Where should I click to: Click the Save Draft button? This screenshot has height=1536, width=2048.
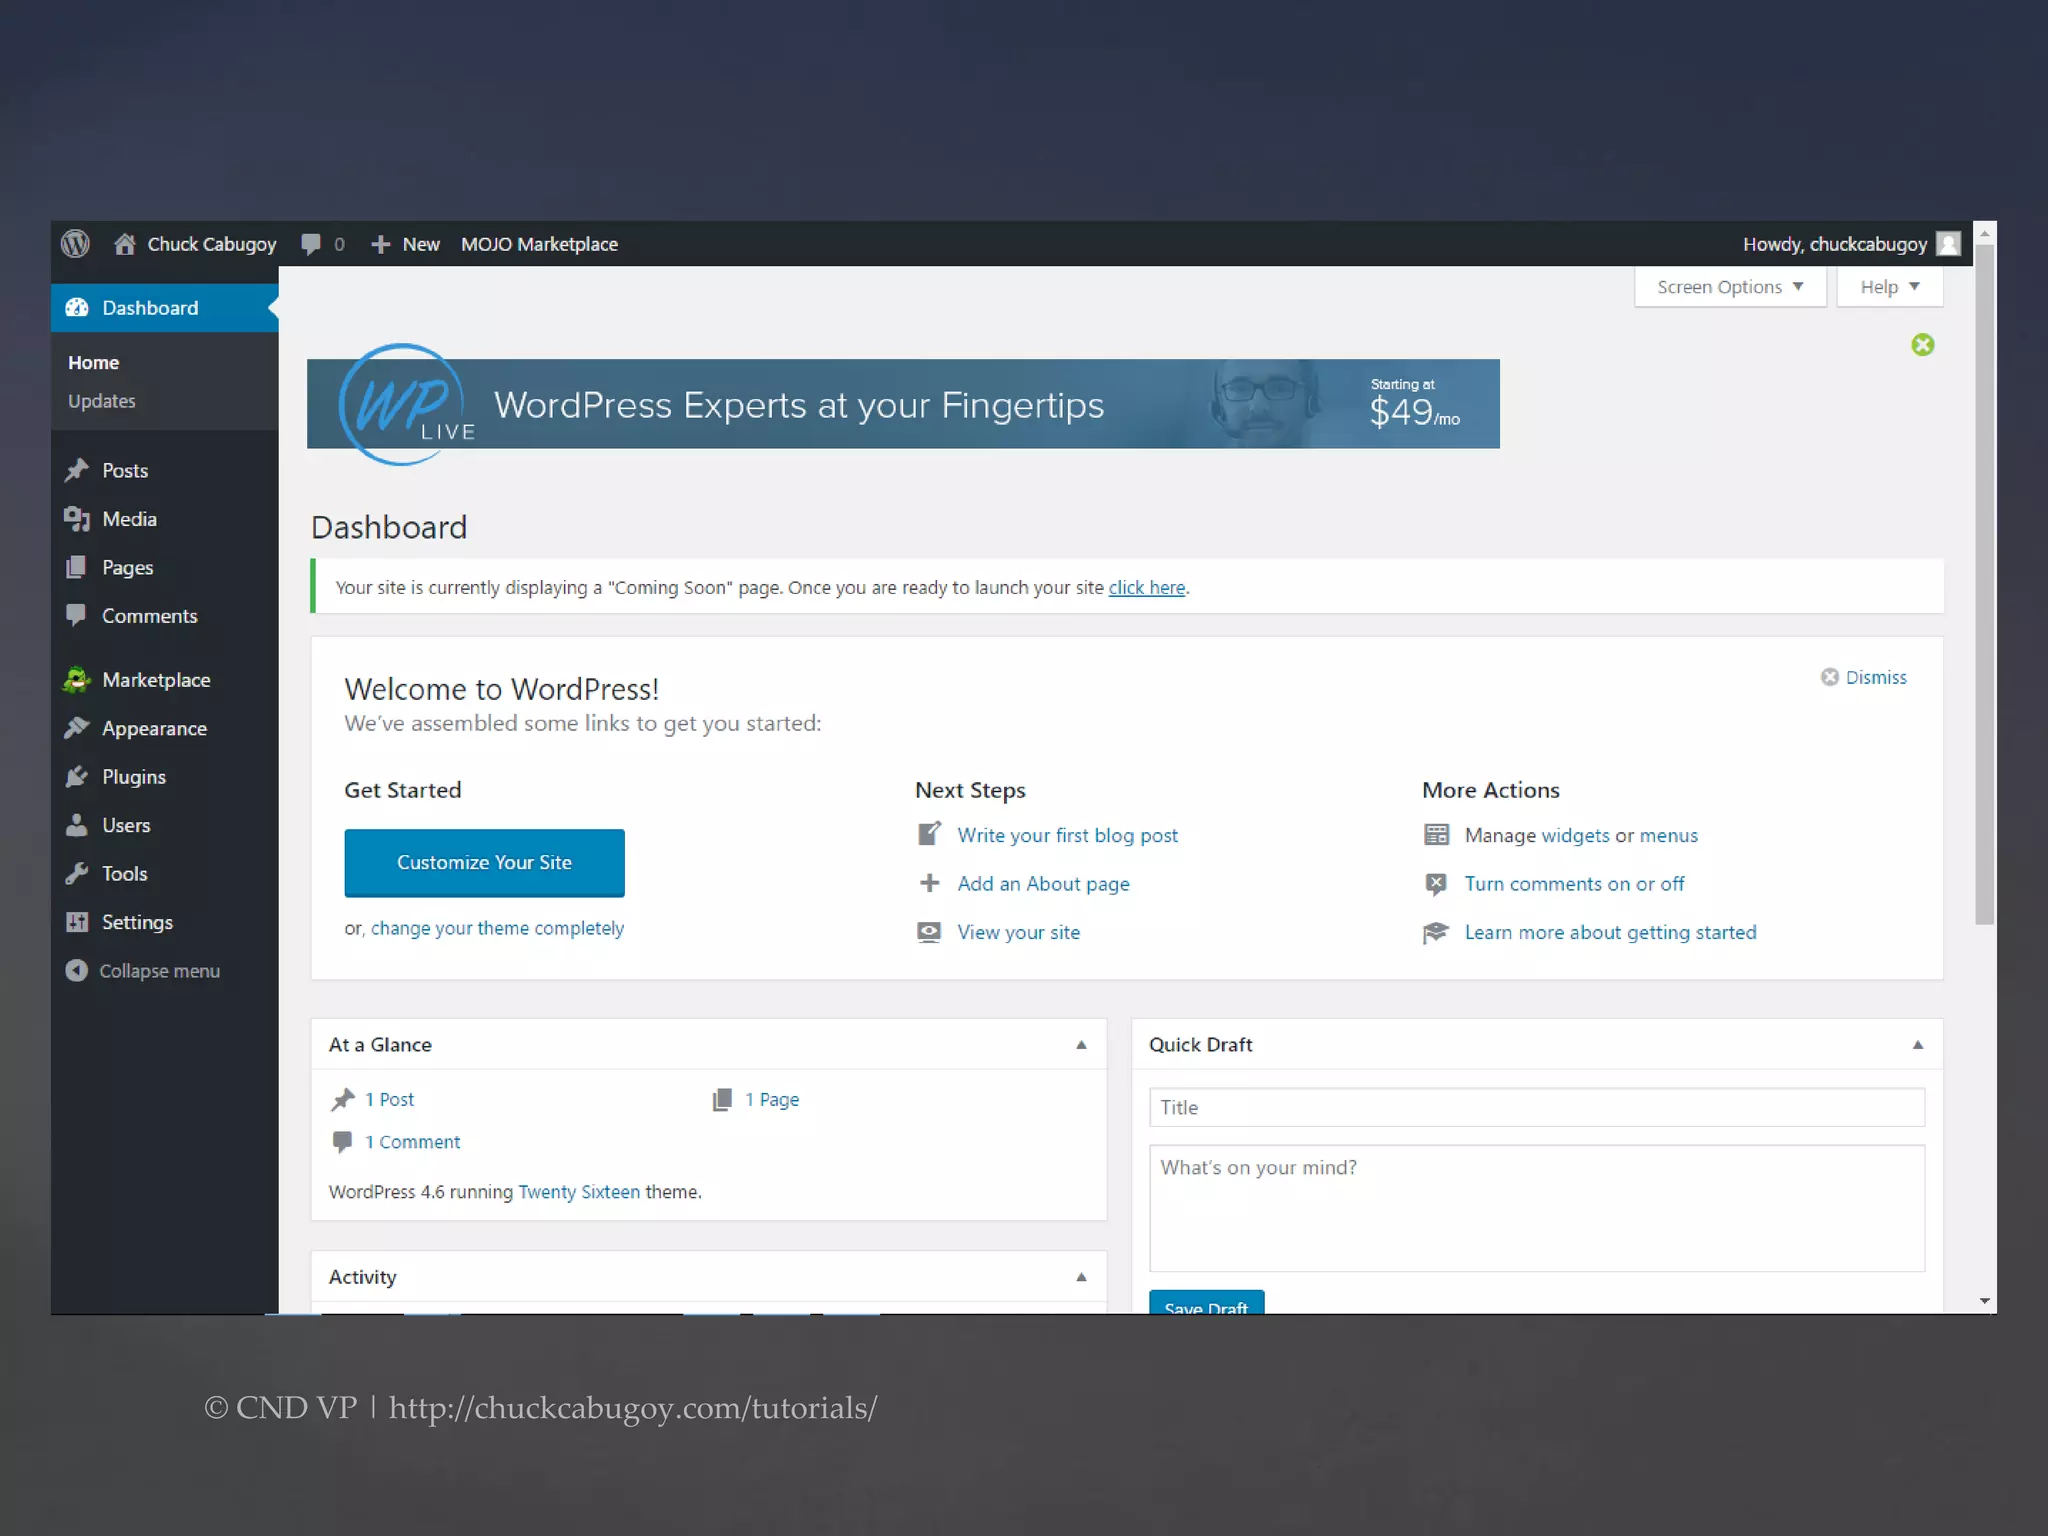[x=1206, y=1303]
